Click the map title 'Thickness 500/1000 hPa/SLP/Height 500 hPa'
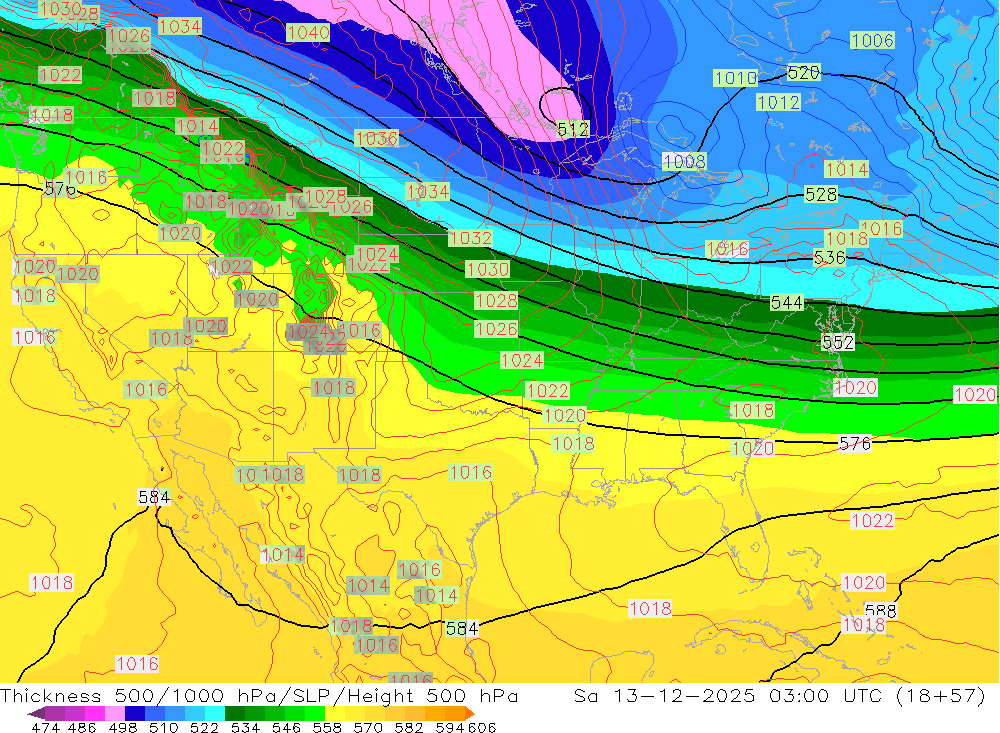This screenshot has height=733, width=1000. click(259, 695)
